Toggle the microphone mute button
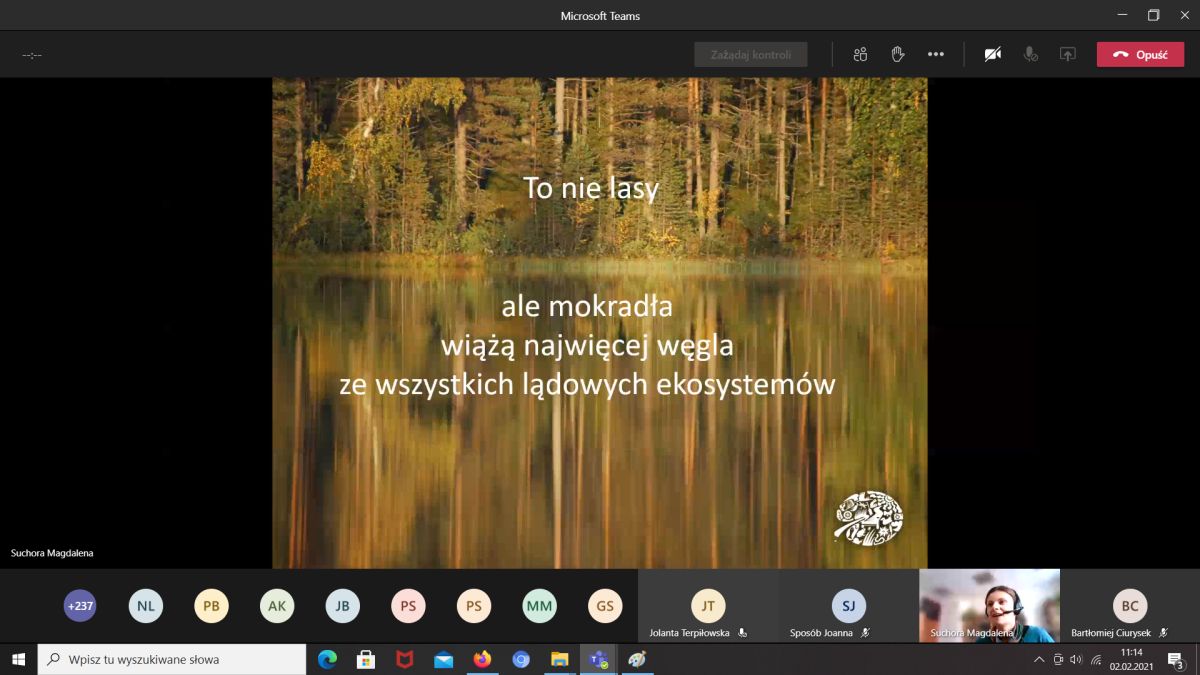This screenshot has width=1200, height=675. pyautogui.click(x=1030, y=55)
